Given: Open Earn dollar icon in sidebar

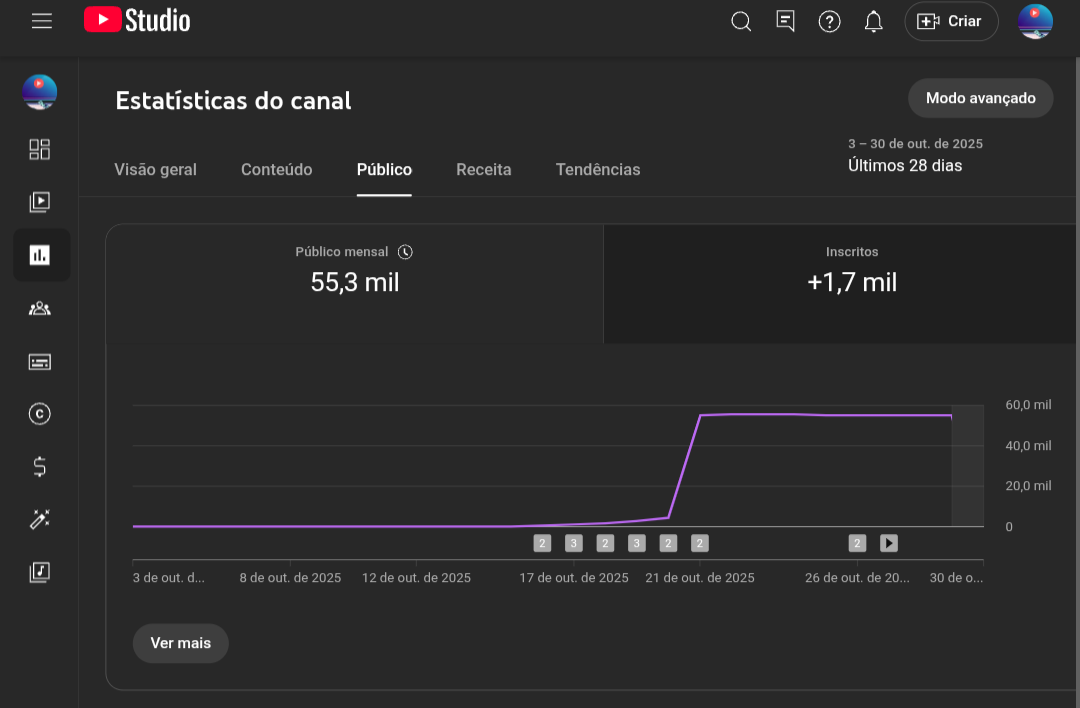Looking at the screenshot, I should [40, 466].
